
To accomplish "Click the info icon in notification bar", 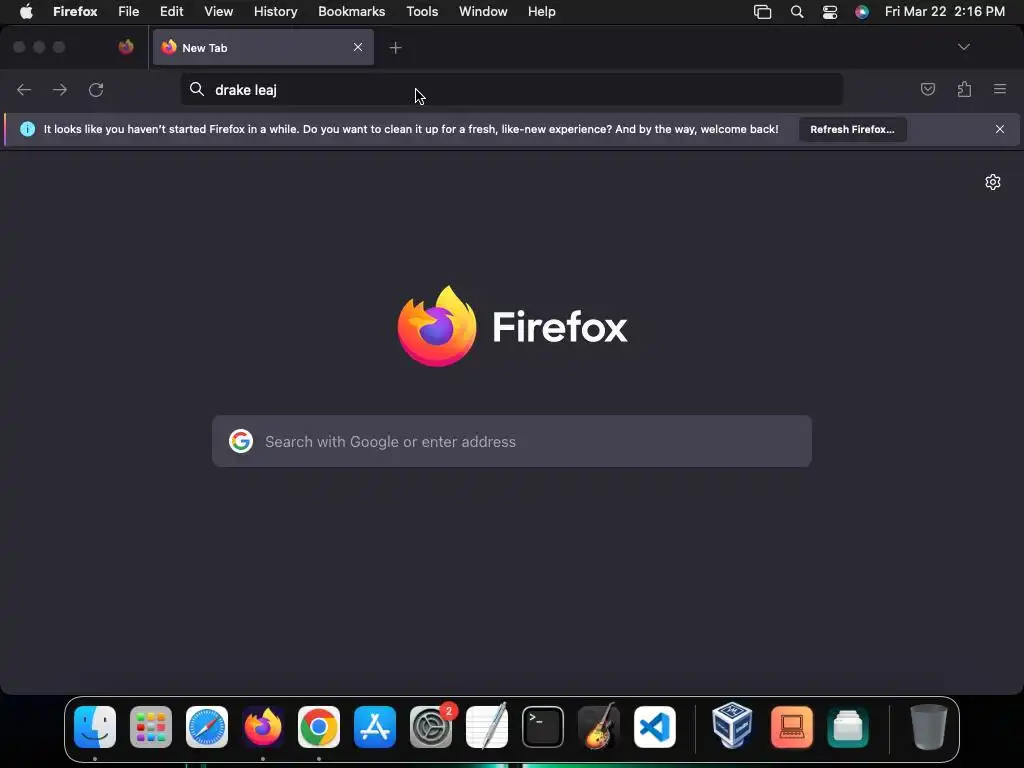I will tap(27, 129).
